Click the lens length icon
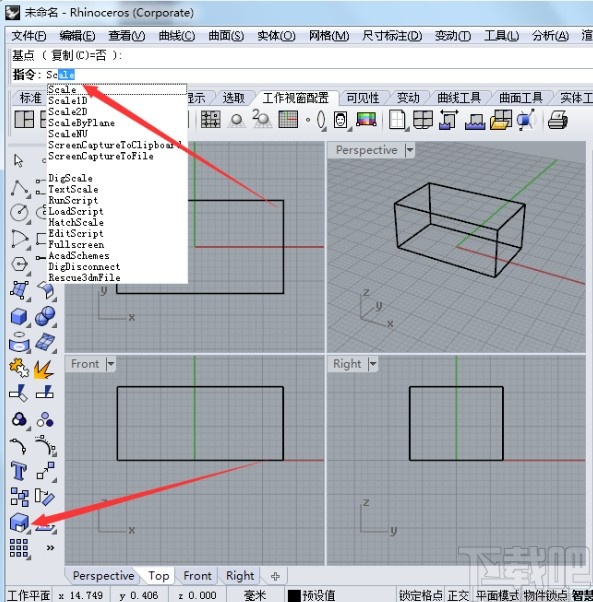 tap(321, 120)
